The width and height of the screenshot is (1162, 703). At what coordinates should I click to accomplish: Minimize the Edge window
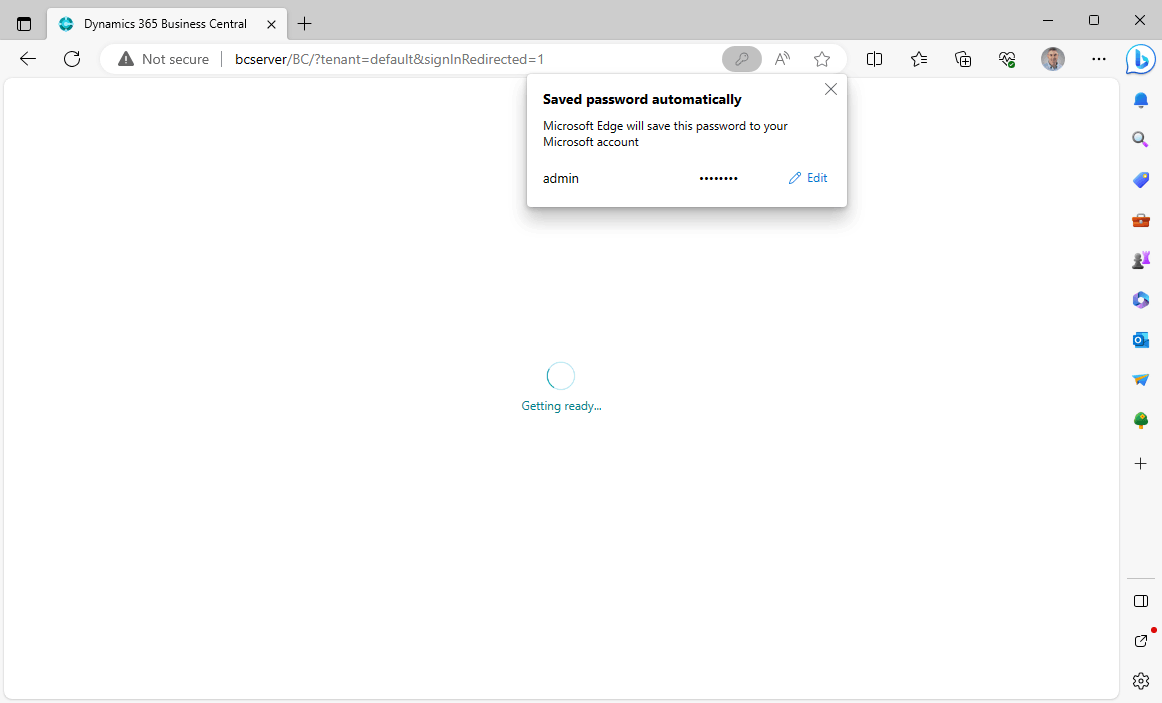pyautogui.click(x=1048, y=20)
